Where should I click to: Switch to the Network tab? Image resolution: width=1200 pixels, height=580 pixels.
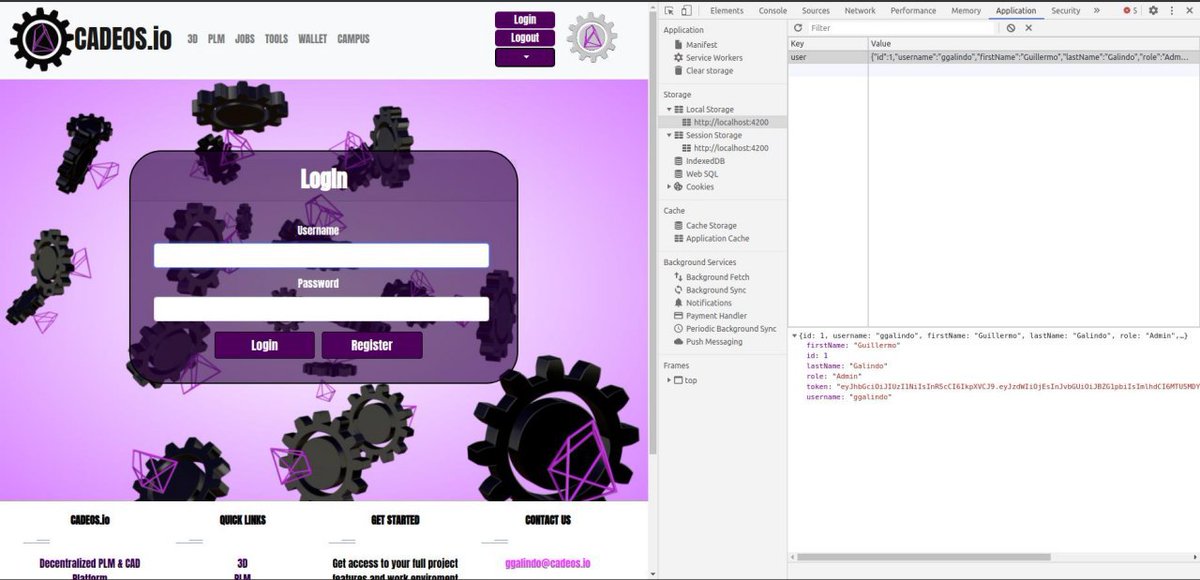coord(860,10)
